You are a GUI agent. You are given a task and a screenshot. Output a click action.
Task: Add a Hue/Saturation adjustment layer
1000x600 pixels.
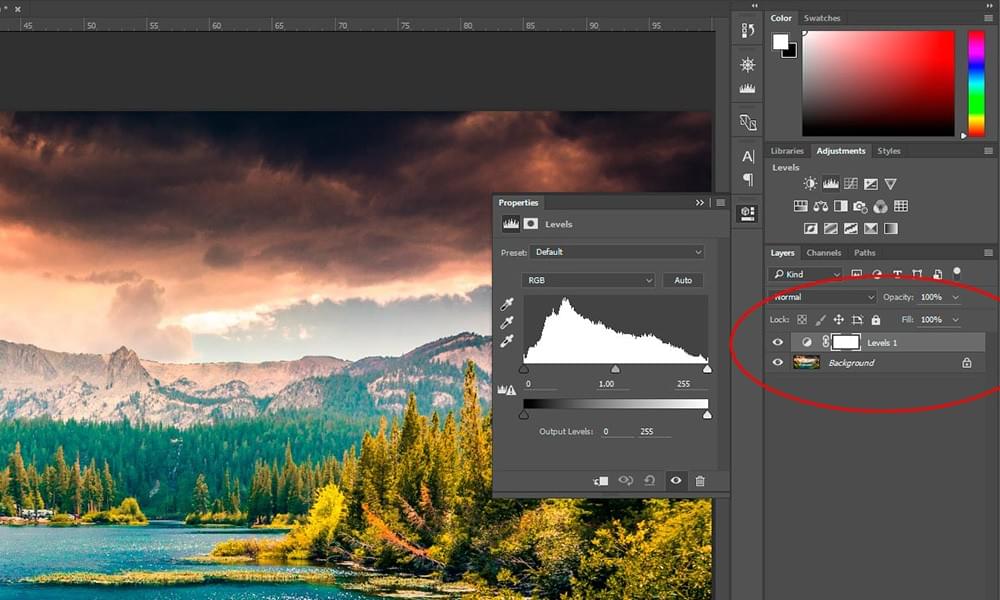coord(799,206)
